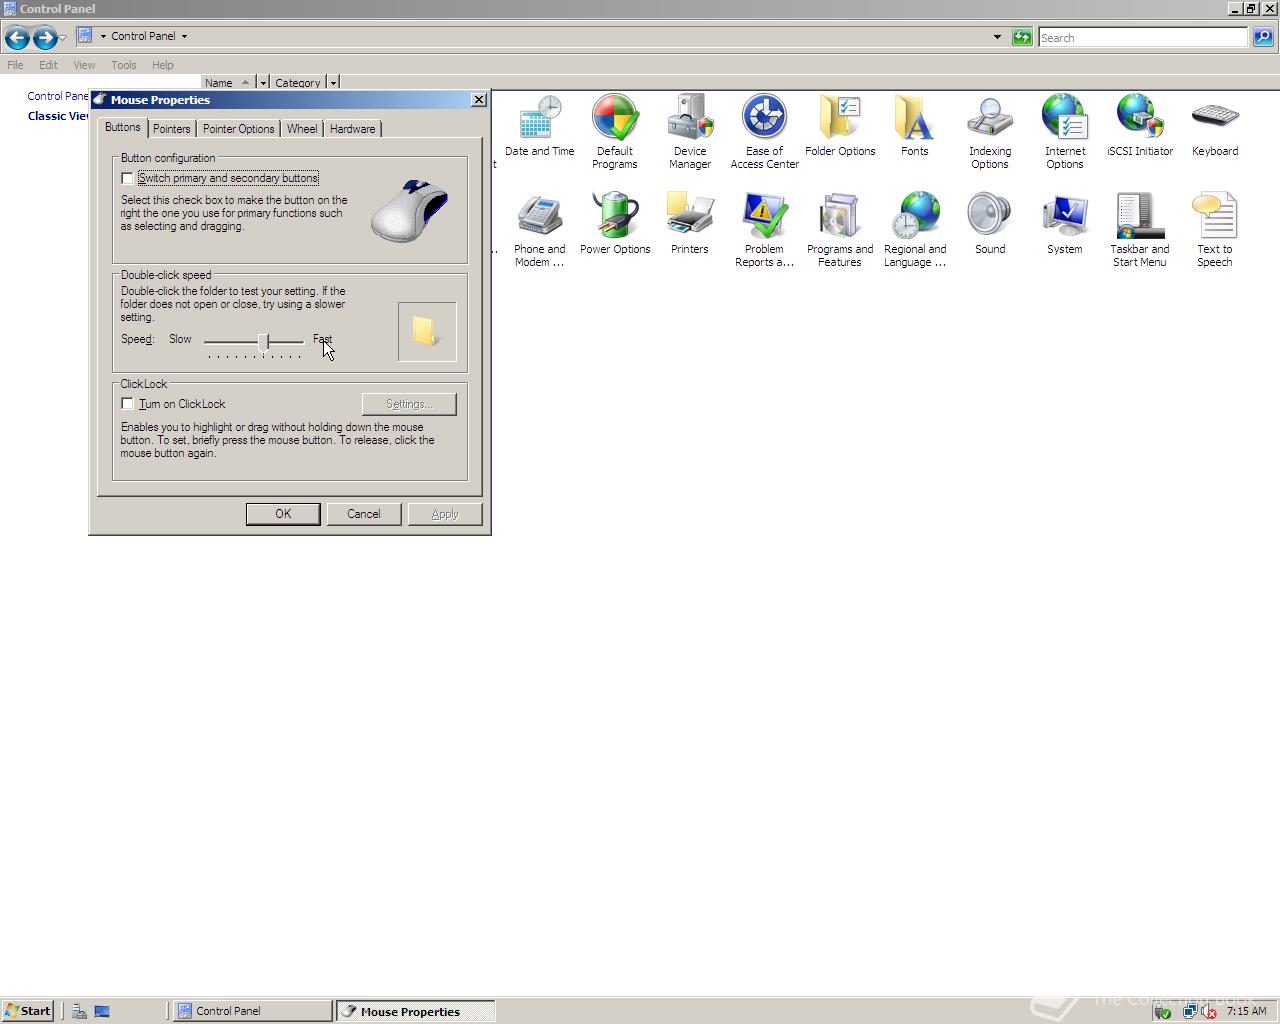Open the Category column dropdown arrow

333,83
